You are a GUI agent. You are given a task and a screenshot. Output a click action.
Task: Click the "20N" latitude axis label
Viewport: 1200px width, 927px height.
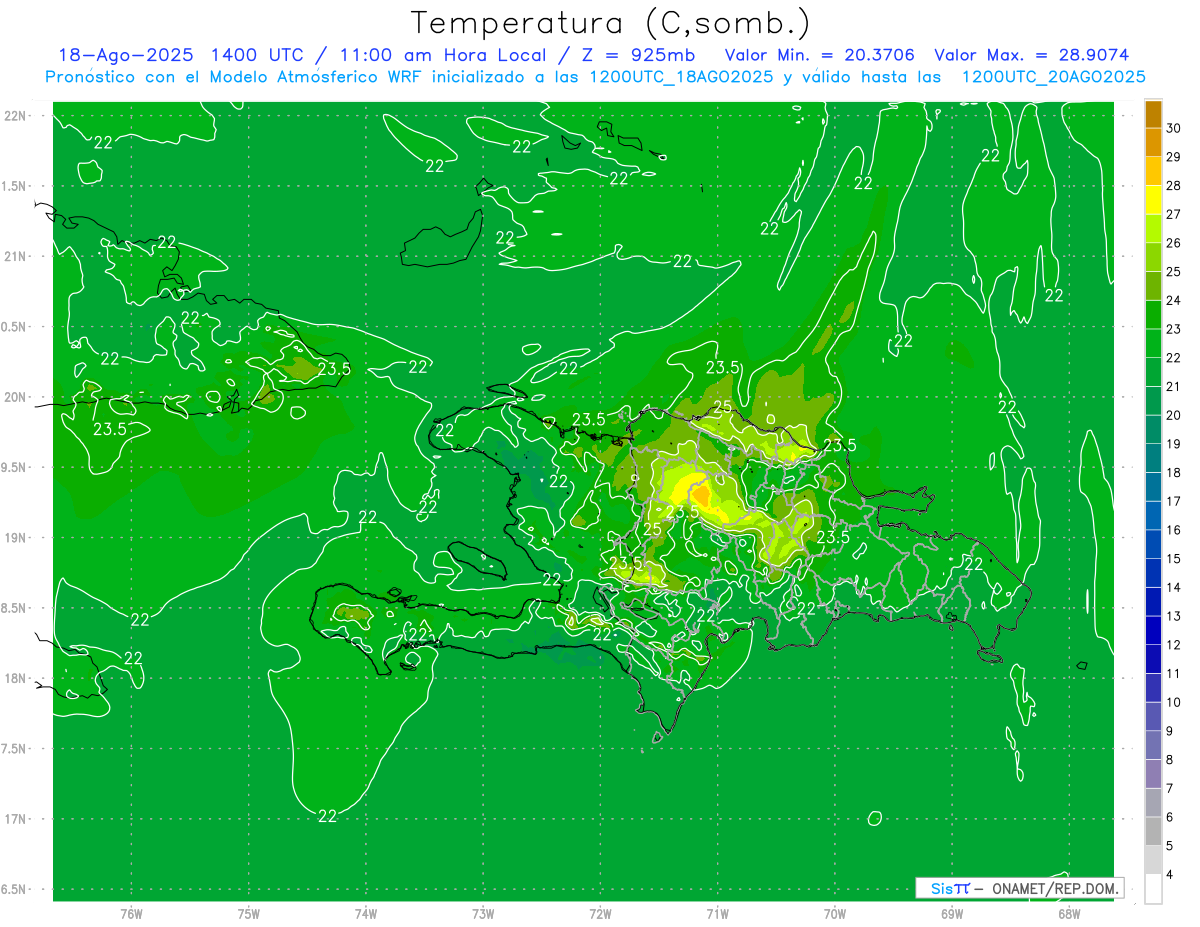[x=16, y=397]
